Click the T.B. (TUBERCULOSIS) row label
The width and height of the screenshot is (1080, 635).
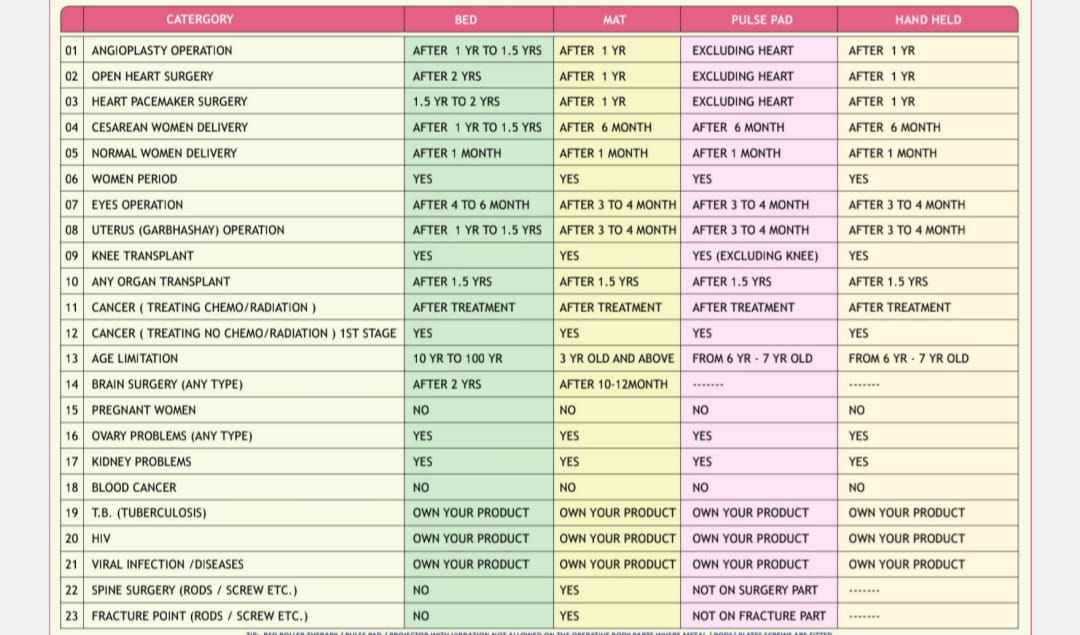tap(149, 513)
